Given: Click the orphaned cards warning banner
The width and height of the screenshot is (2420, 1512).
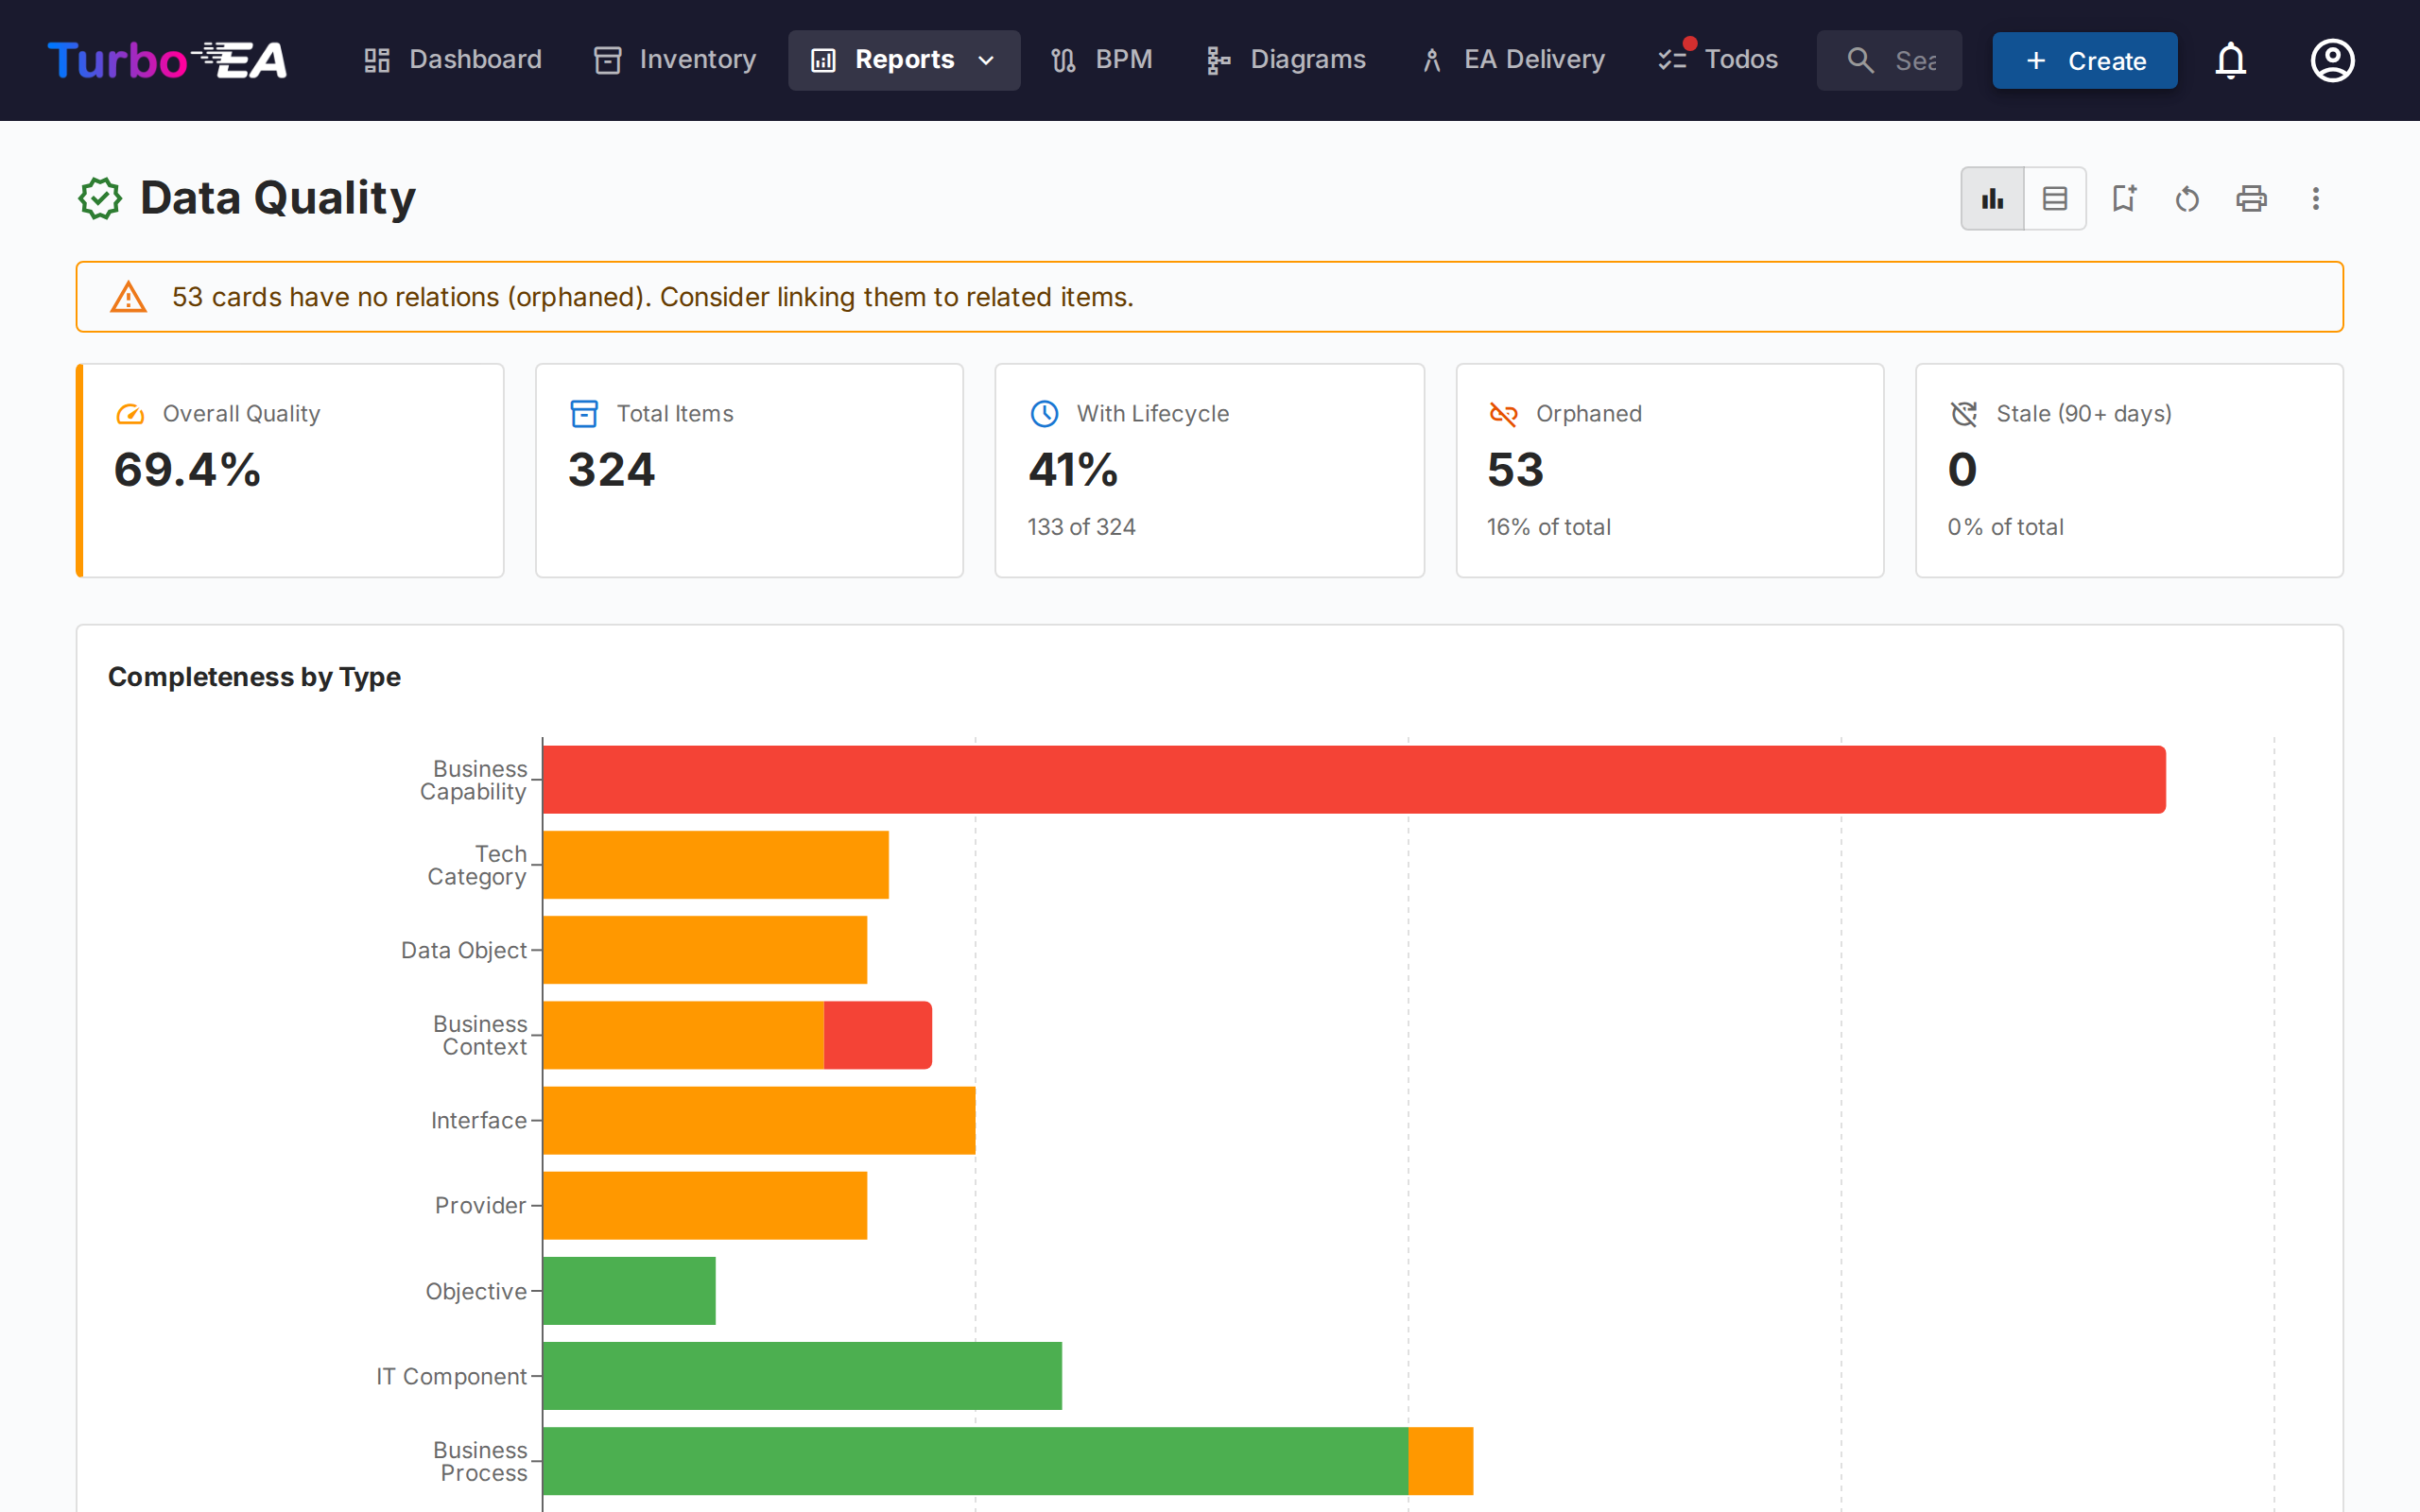Looking at the screenshot, I should [x=1210, y=296].
